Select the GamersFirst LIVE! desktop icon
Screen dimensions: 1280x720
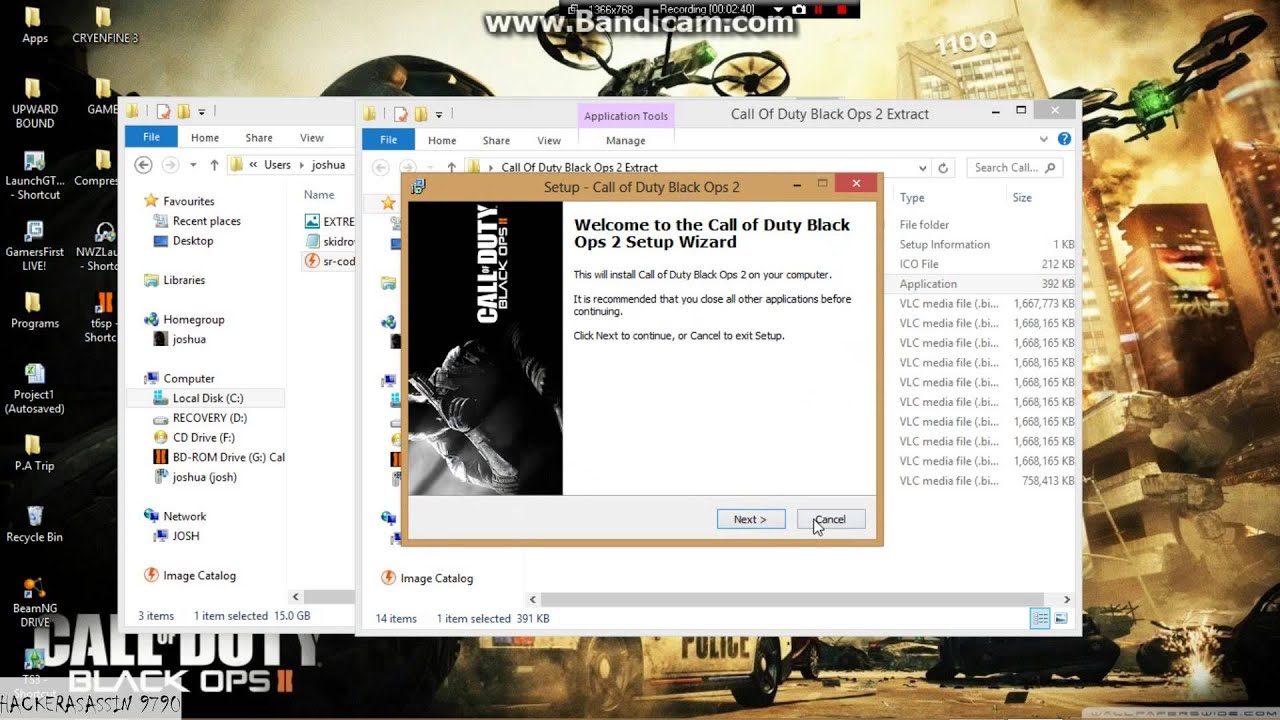34,246
